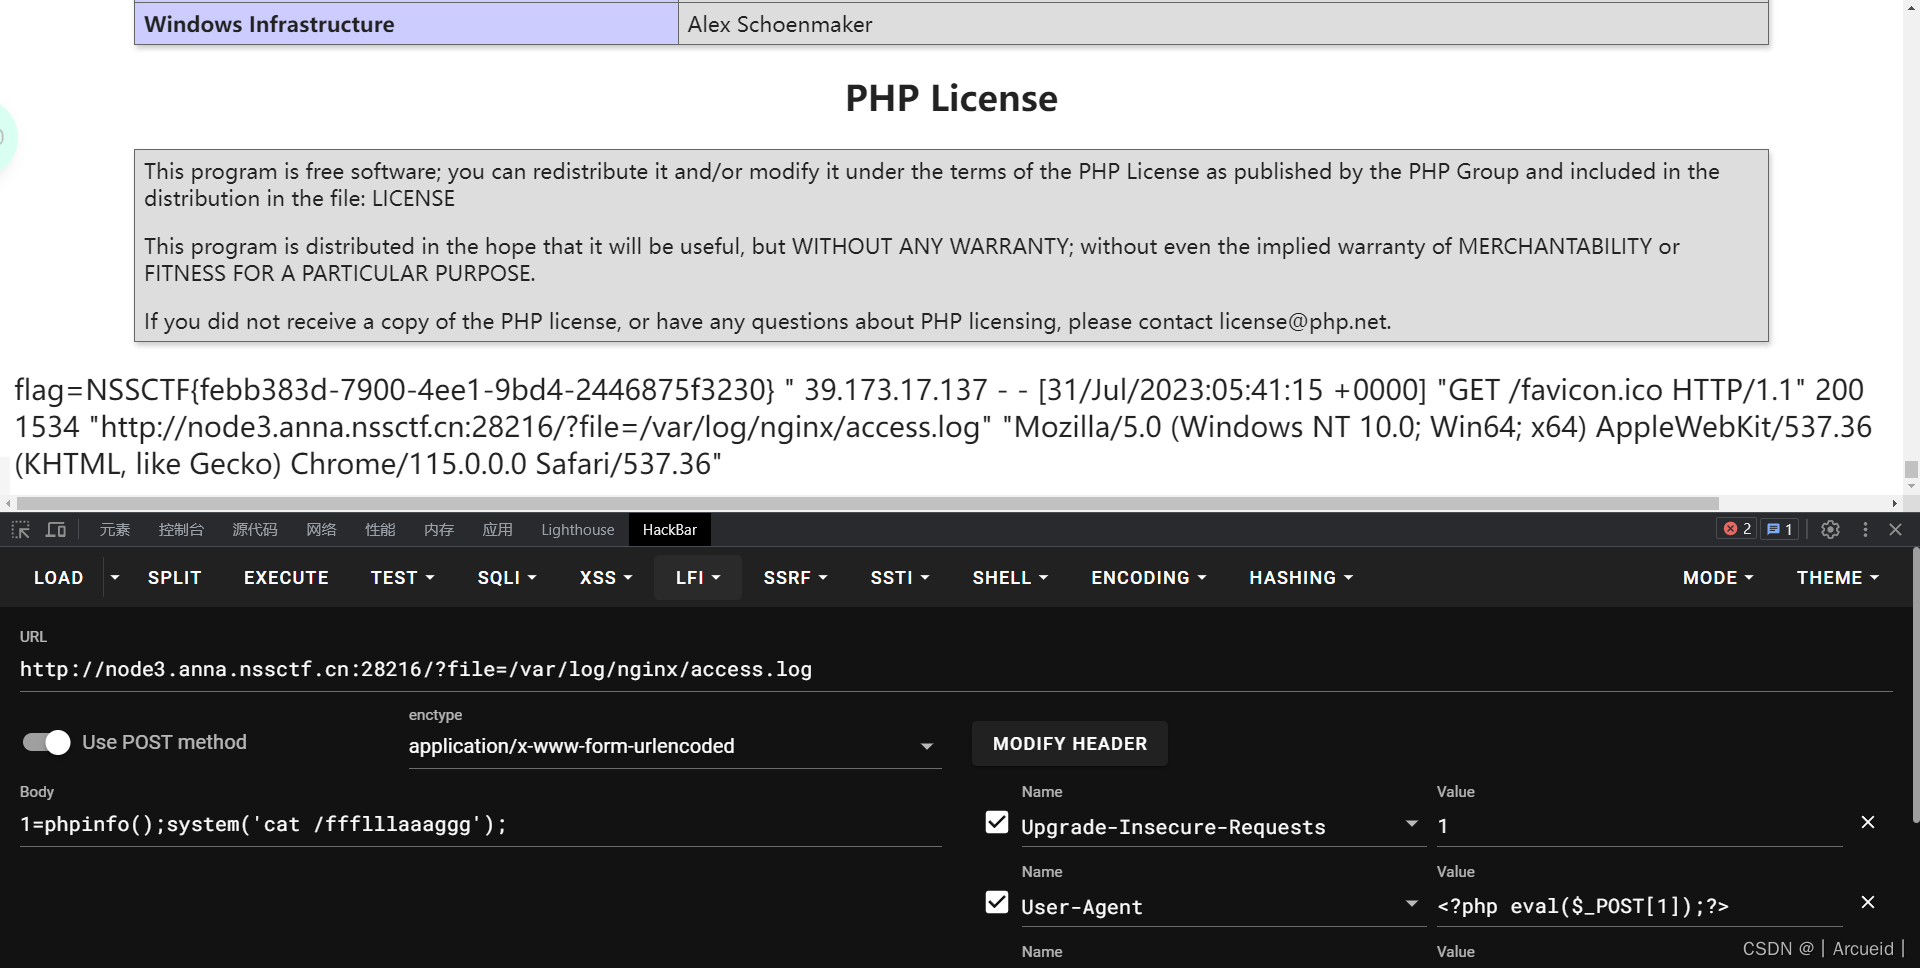
Task: Expand the HASHING menu
Action: coord(1301,578)
